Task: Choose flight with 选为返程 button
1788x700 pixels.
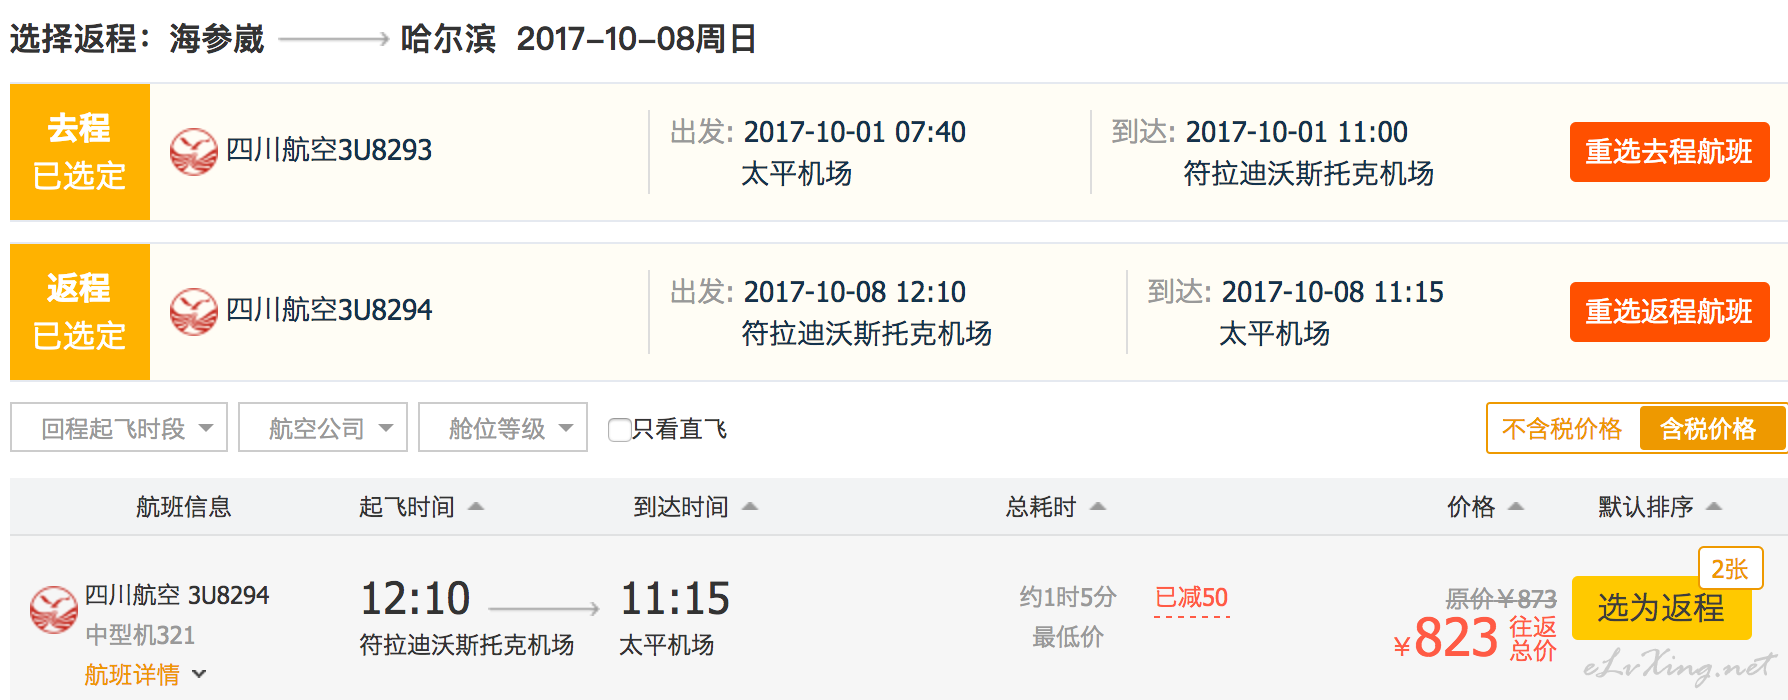Action: [x=1661, y=608]
